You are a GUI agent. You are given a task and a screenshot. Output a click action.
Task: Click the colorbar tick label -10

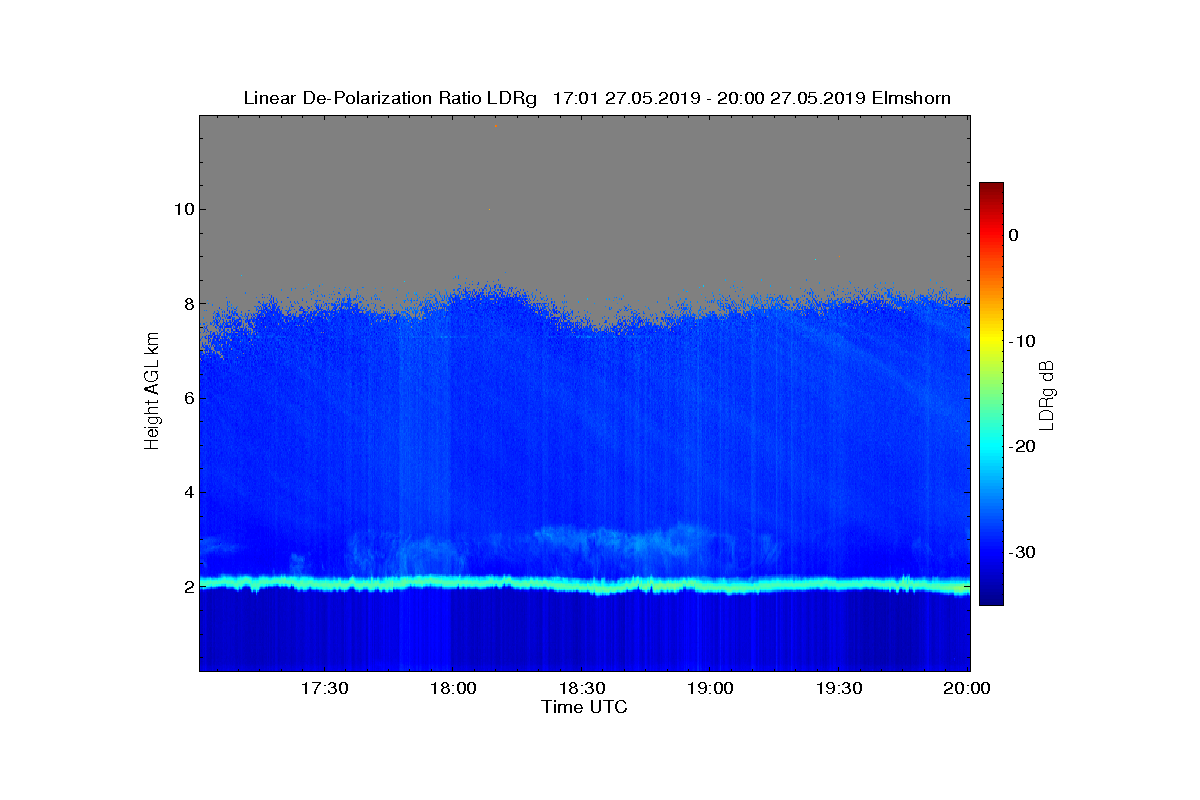pyautogui.click(x=1020, y=341)
